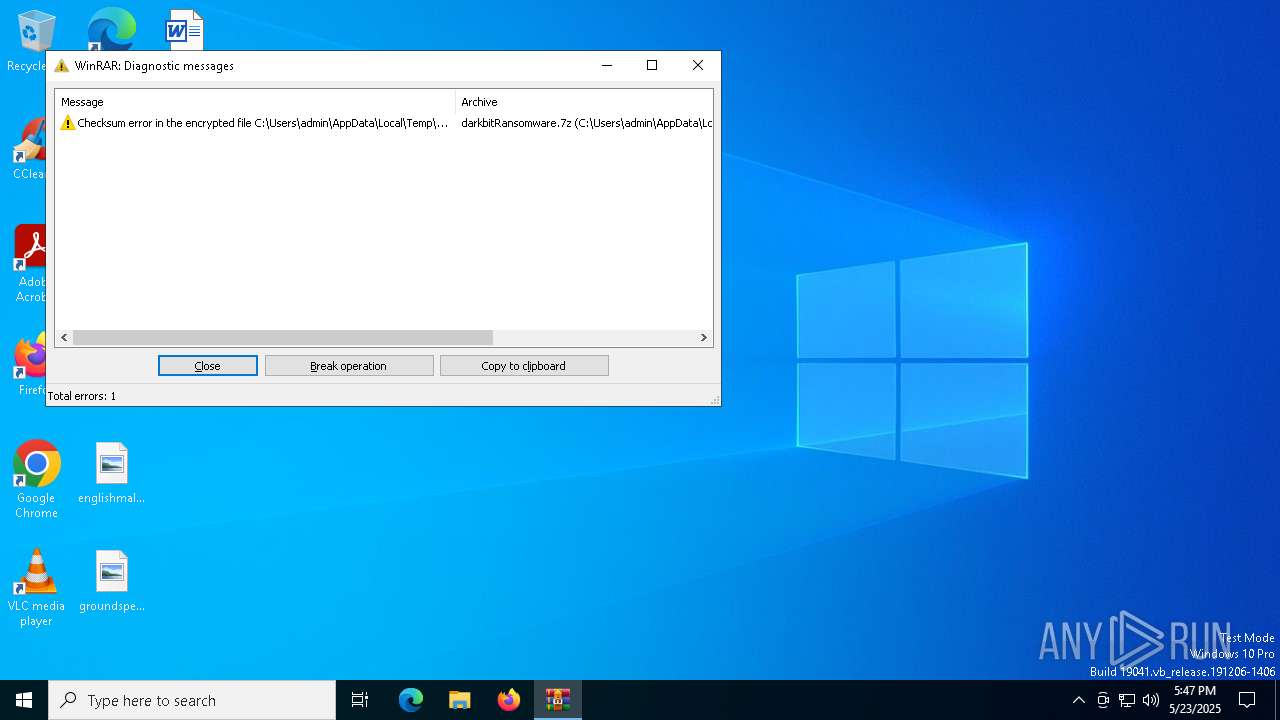Click the WinRAR taskbar icon

pos(558,700)
